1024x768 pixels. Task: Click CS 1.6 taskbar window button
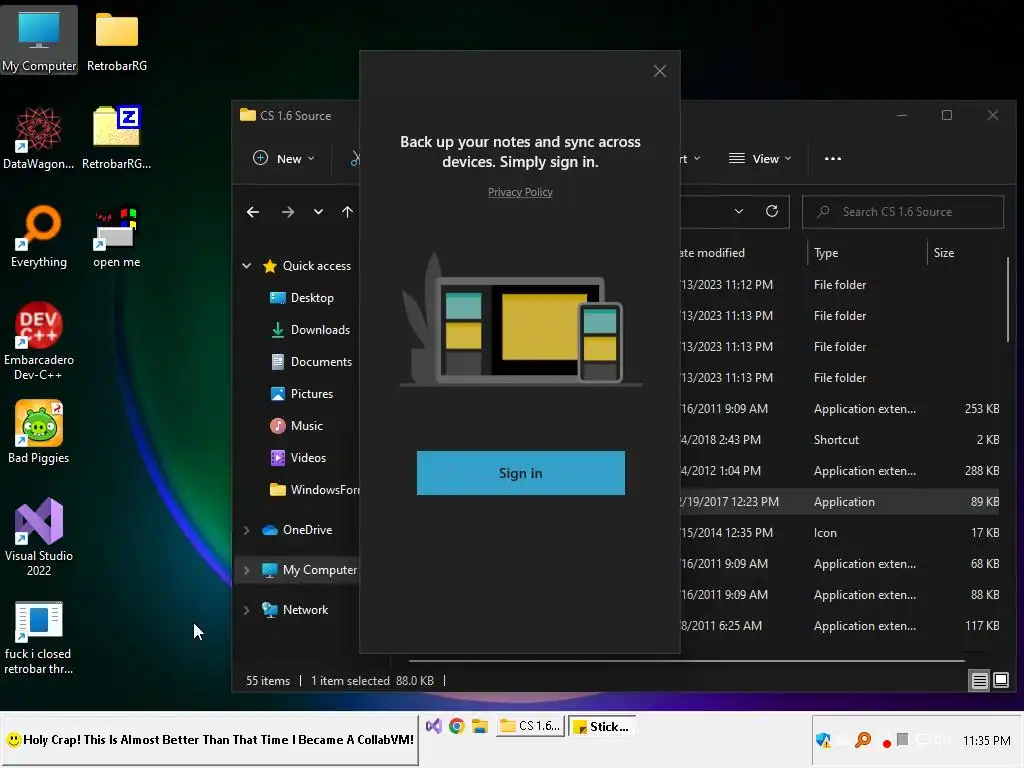click(530, 726)
